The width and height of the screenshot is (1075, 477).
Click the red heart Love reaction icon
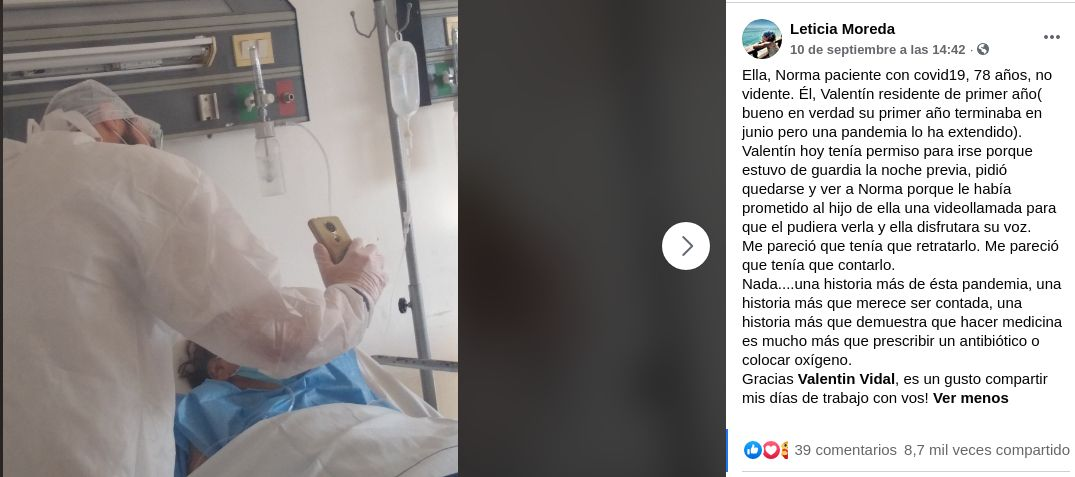771,450
